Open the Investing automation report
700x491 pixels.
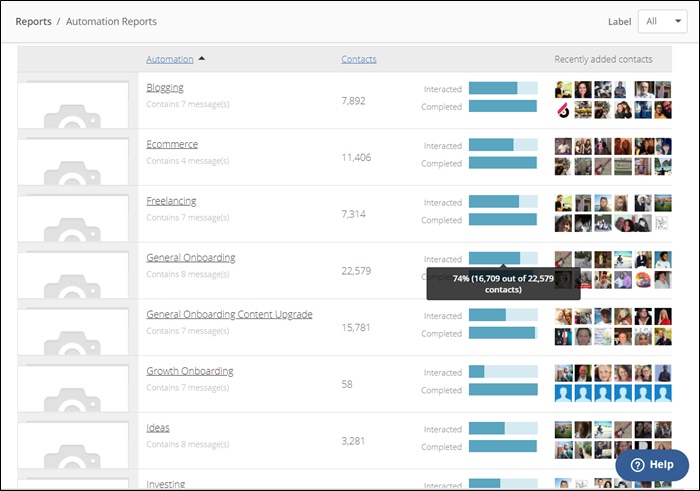pos(166,484)
